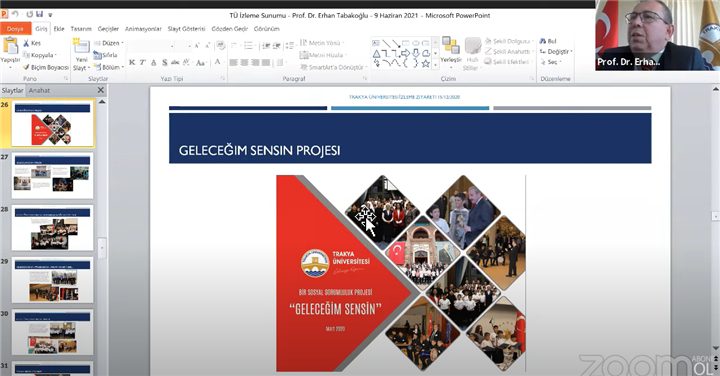Click the Yerleştir arrange icon
Viewport: 720px width, 376px height.
click(450, 46)
